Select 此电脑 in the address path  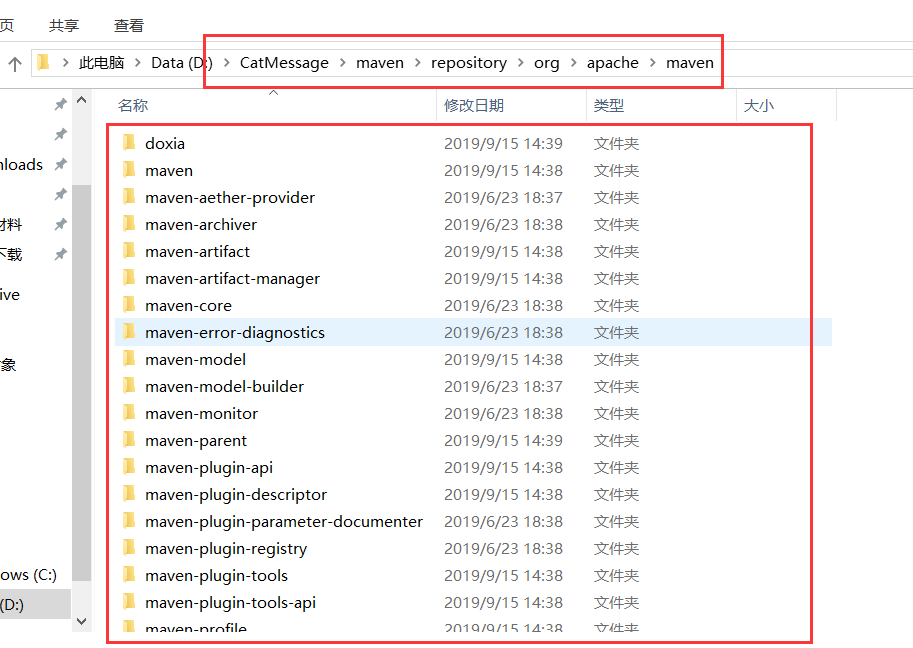101,62
